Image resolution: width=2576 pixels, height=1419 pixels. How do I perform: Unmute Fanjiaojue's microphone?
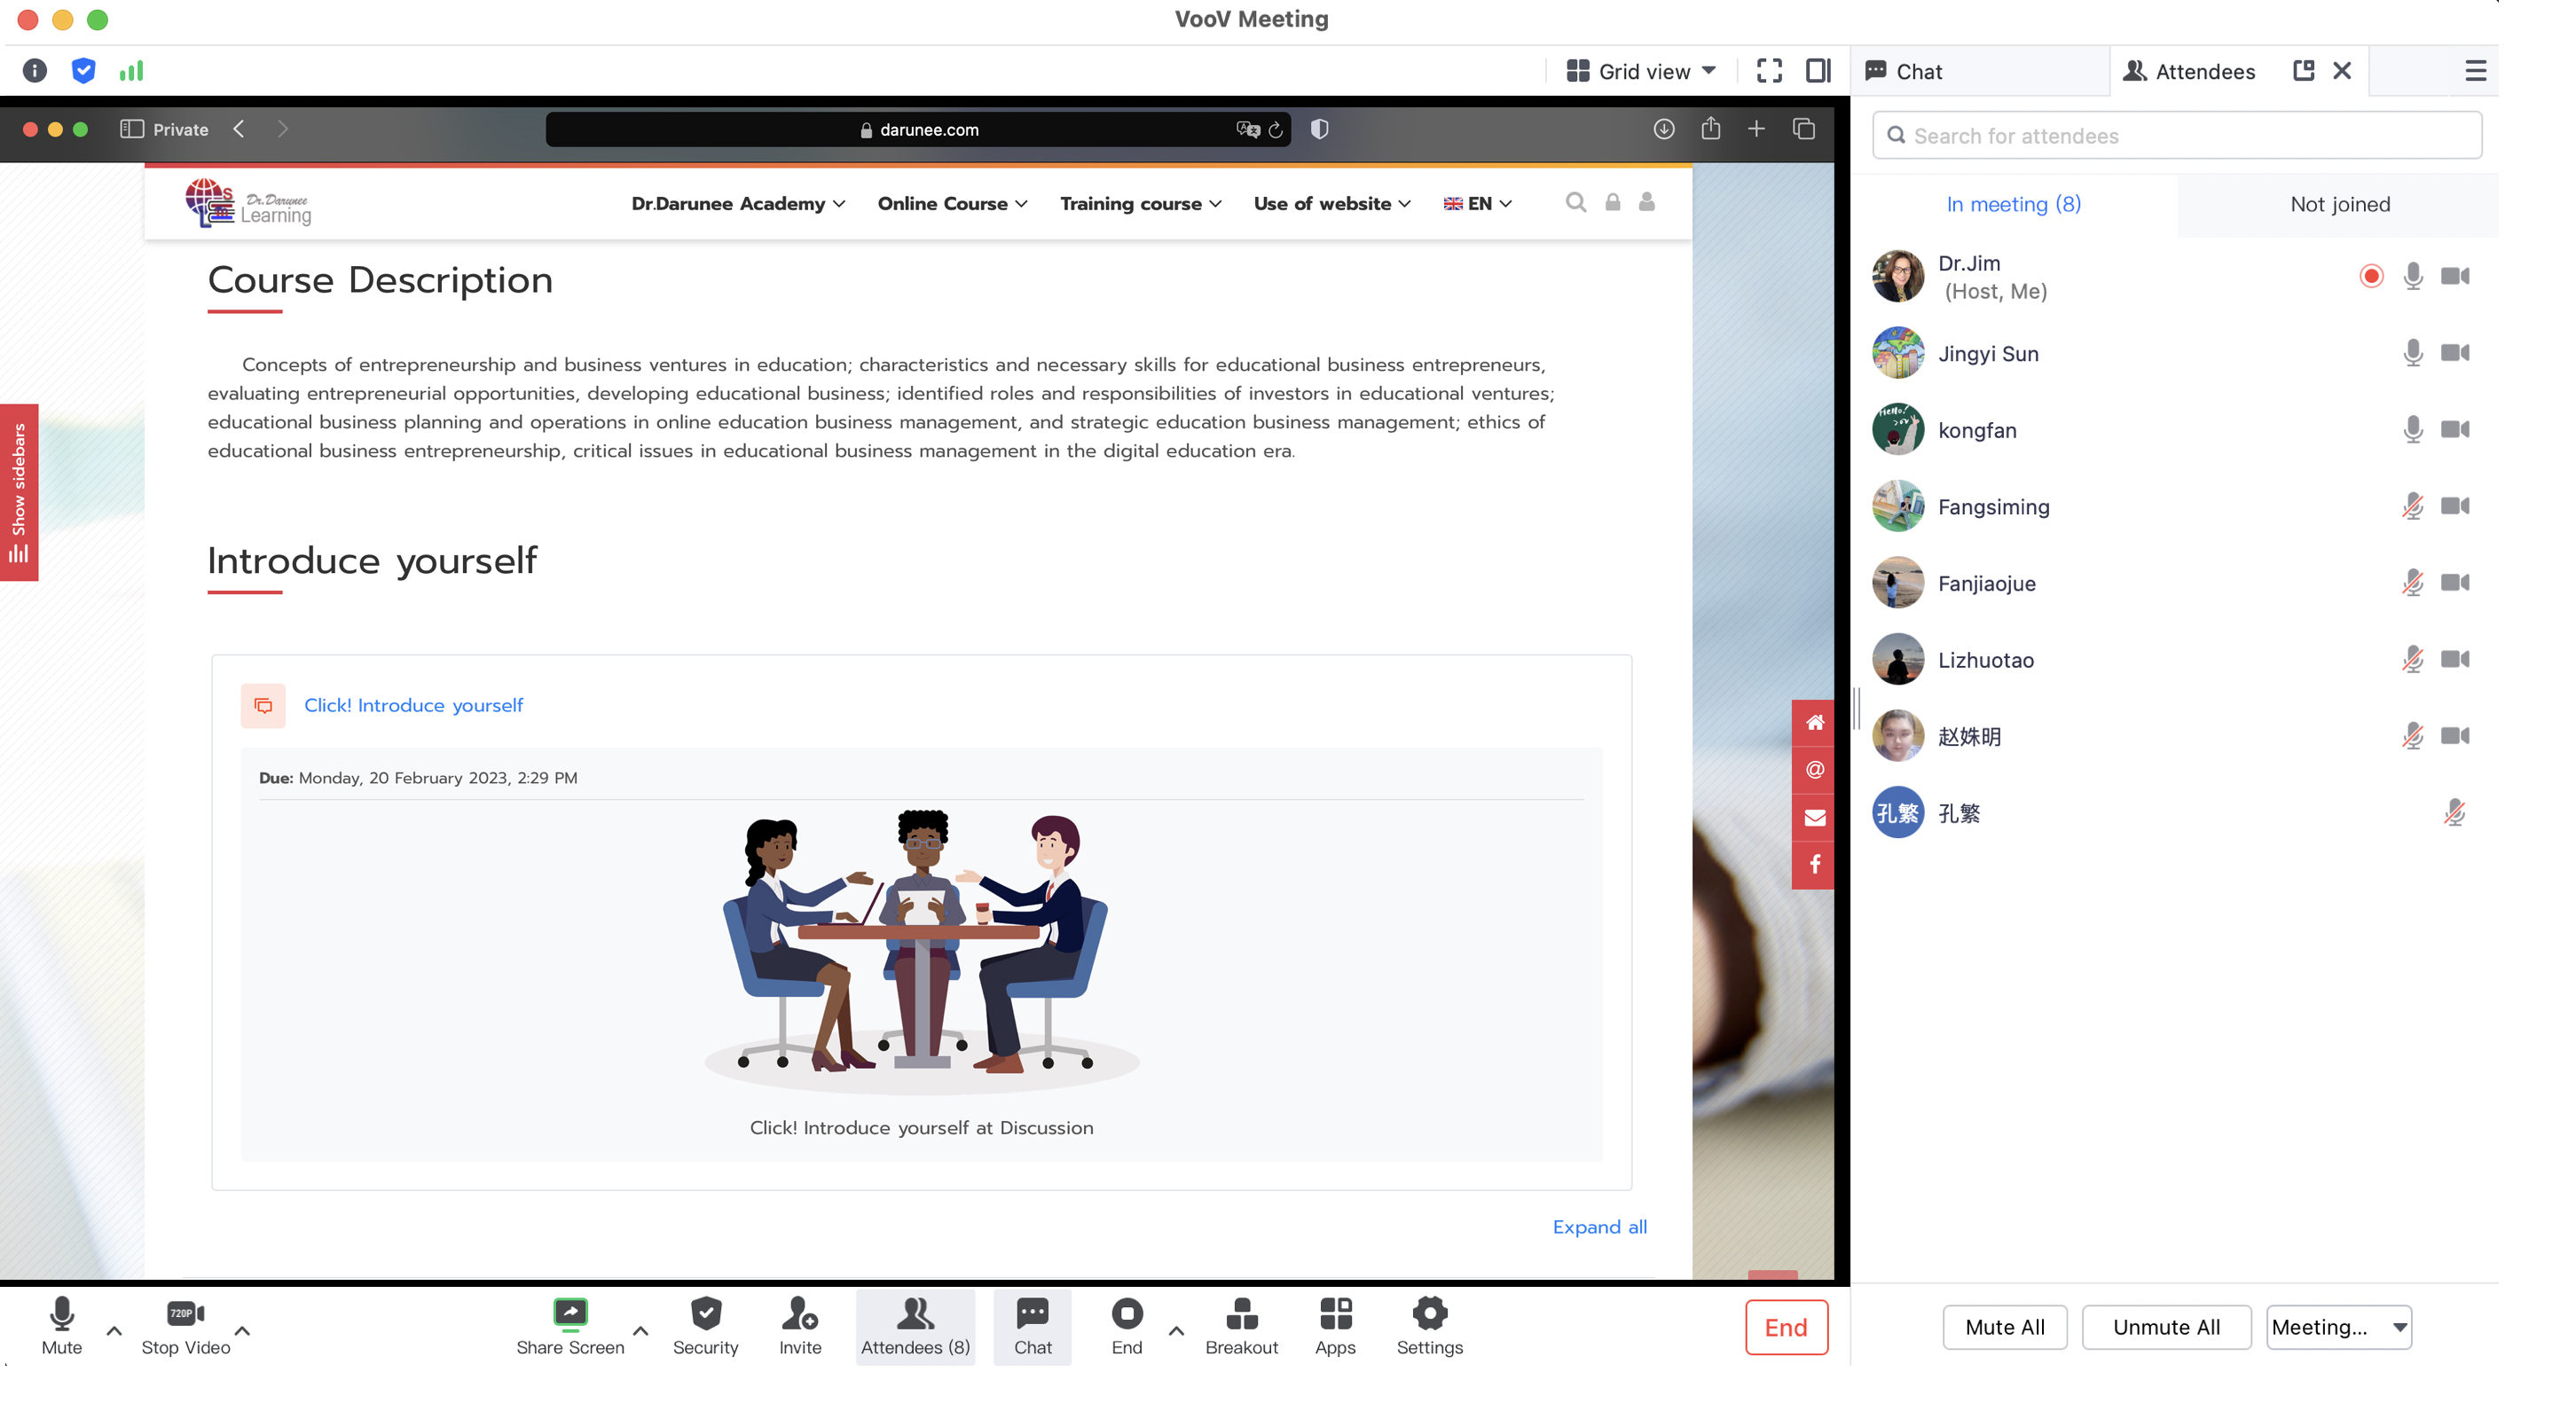[2413, 583]
